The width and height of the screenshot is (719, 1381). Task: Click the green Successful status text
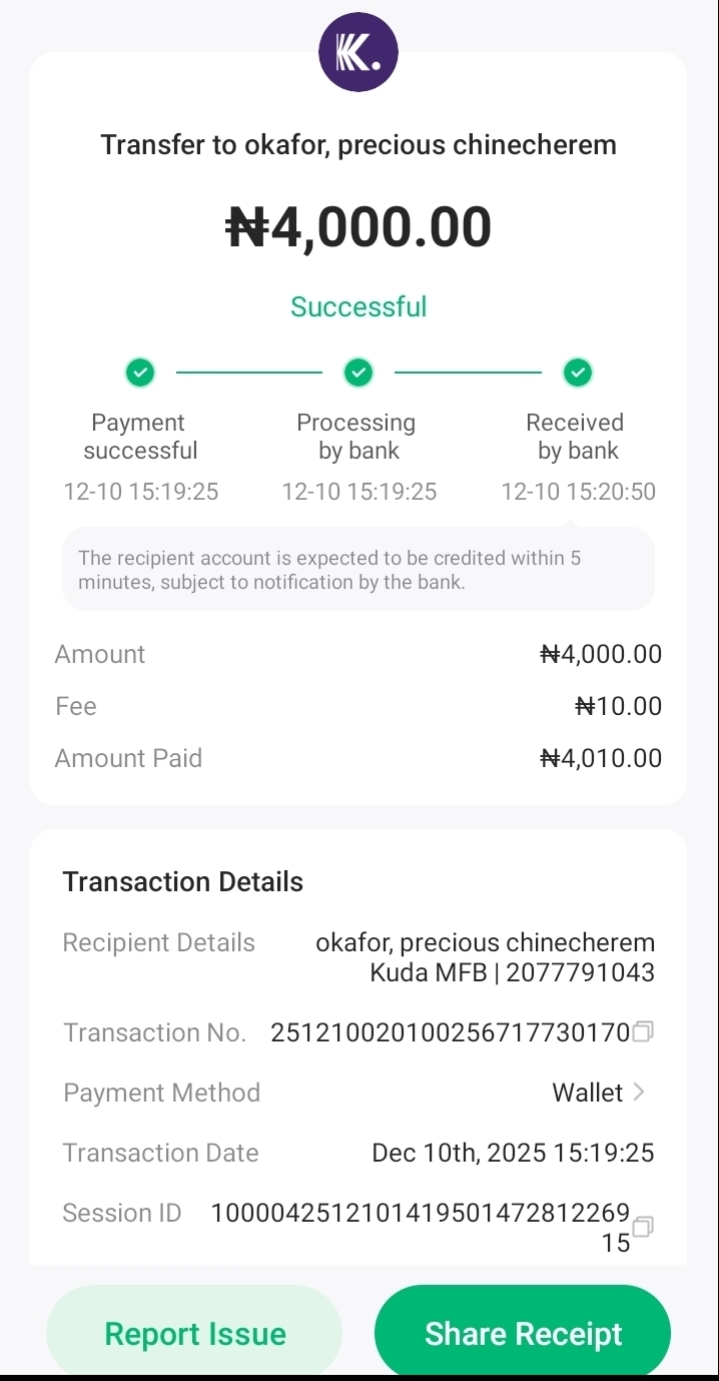tap(358, 306)
